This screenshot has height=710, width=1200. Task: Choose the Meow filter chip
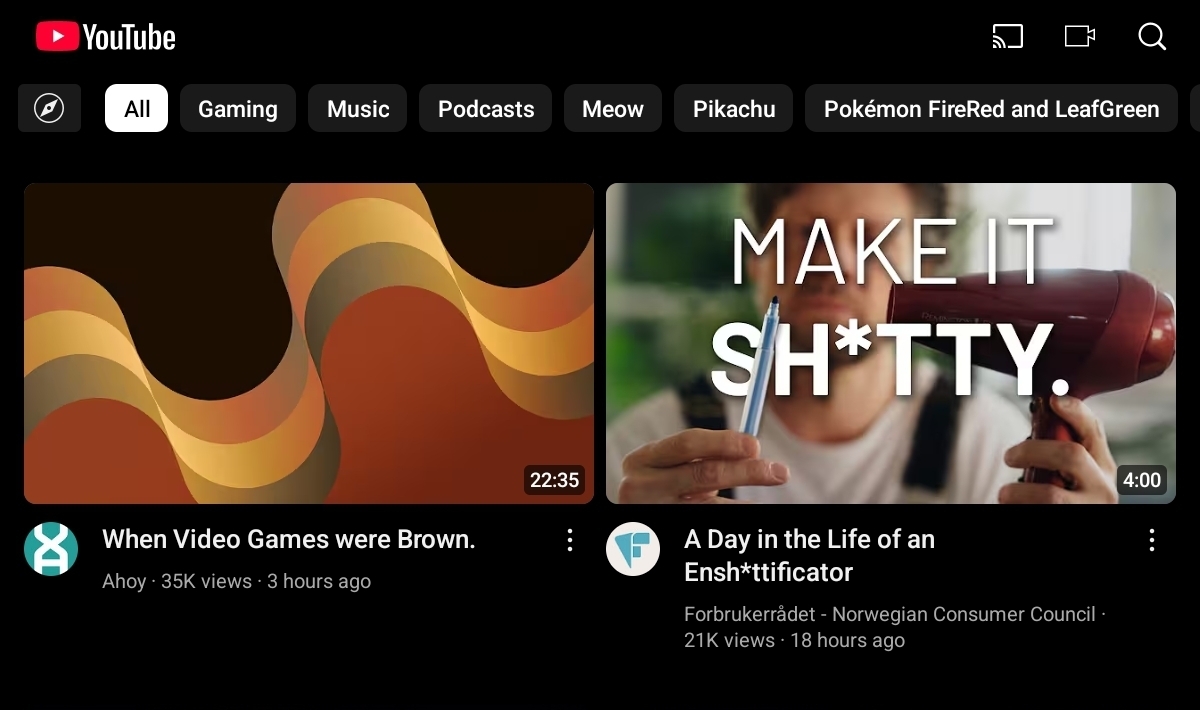(613, 108)
